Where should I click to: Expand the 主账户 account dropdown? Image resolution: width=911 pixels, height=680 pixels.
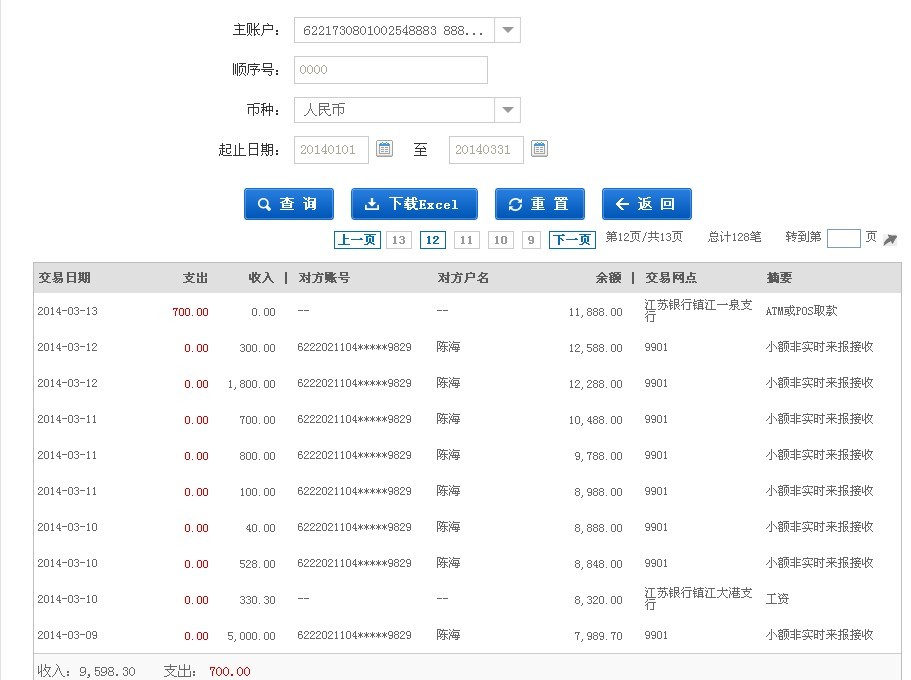pos(508,30)
